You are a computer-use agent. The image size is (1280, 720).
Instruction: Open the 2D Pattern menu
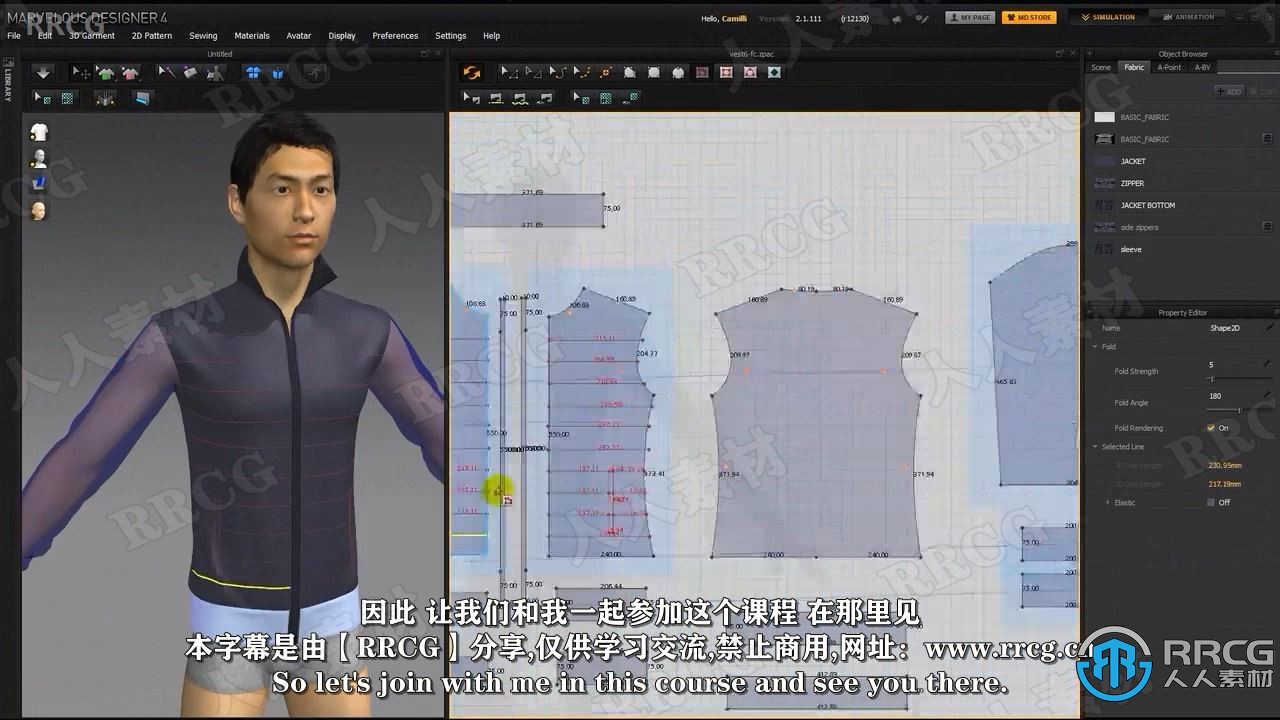point(152,35)
